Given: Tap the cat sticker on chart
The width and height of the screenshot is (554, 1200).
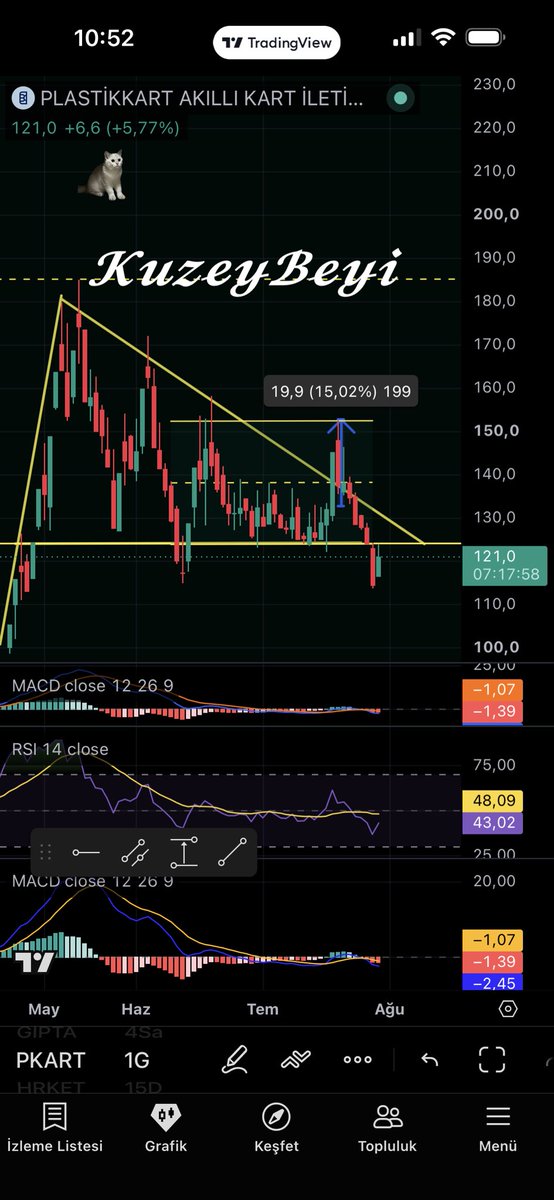Looking at the screenshot, I should coord(103,174).
